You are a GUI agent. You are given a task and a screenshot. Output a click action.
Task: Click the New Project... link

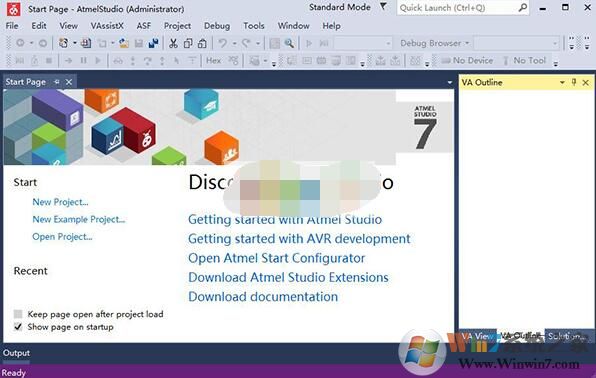pos(60,202)
